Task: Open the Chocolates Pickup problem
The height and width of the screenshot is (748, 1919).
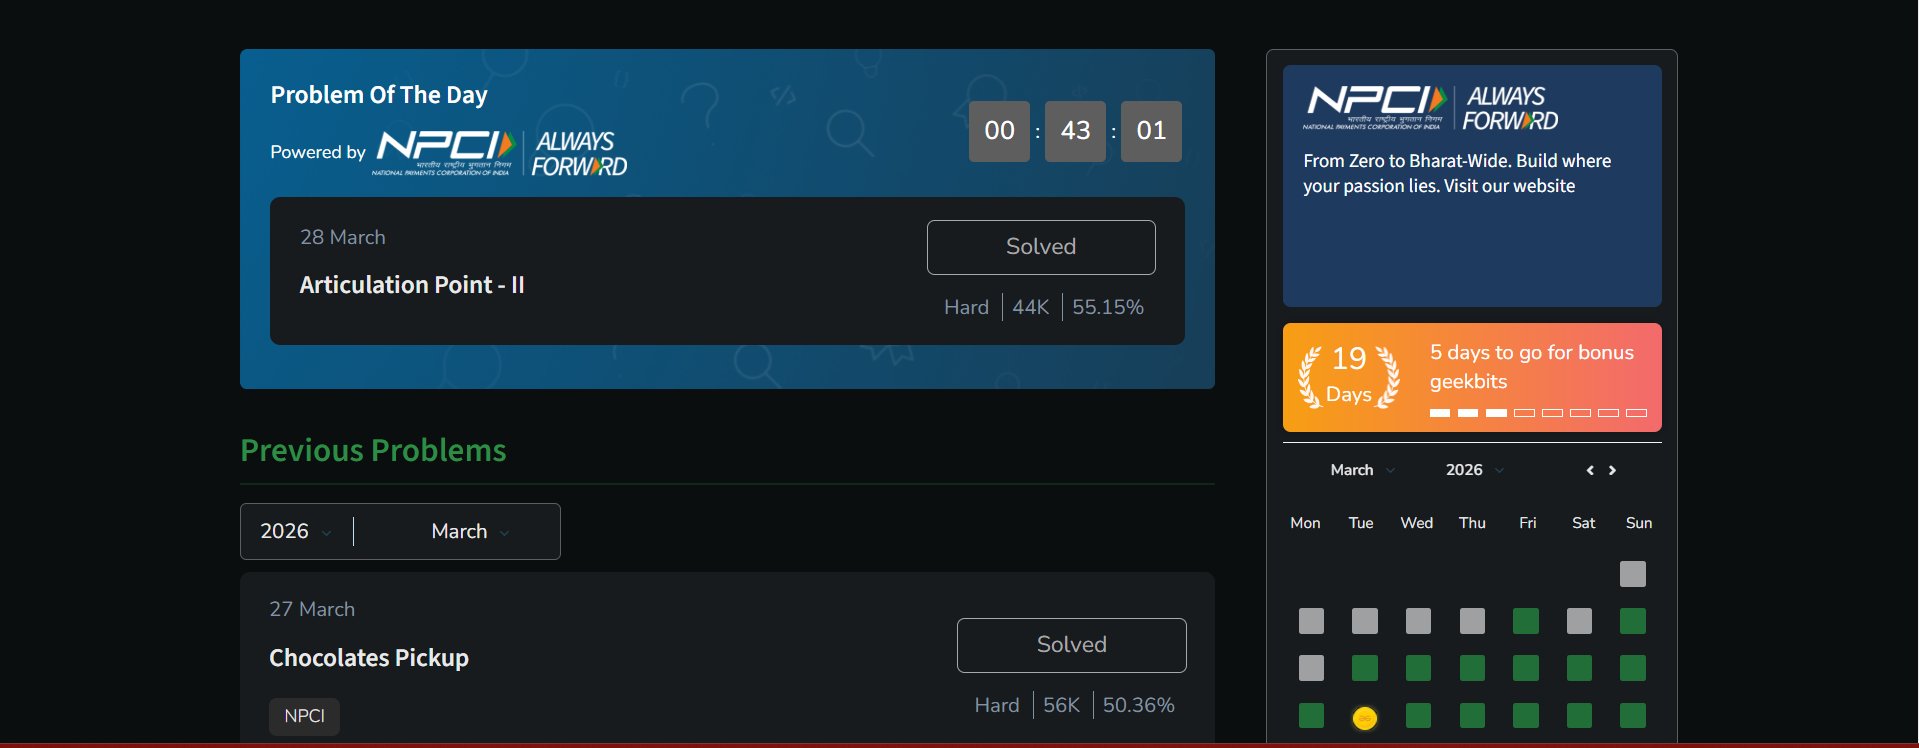Action: coord(369,658)
